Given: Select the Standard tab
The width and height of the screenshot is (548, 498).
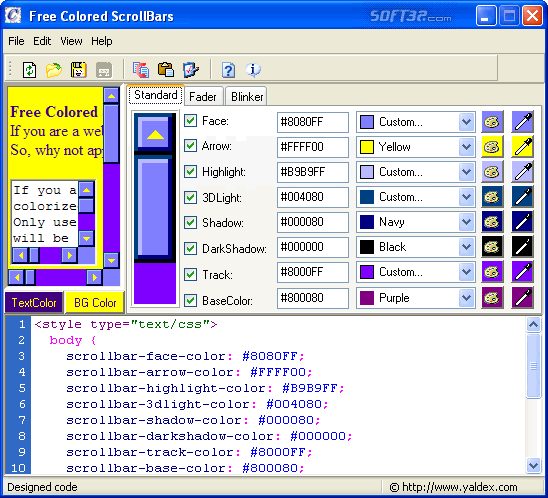Looking at the screenshot, I should [156, 95].
